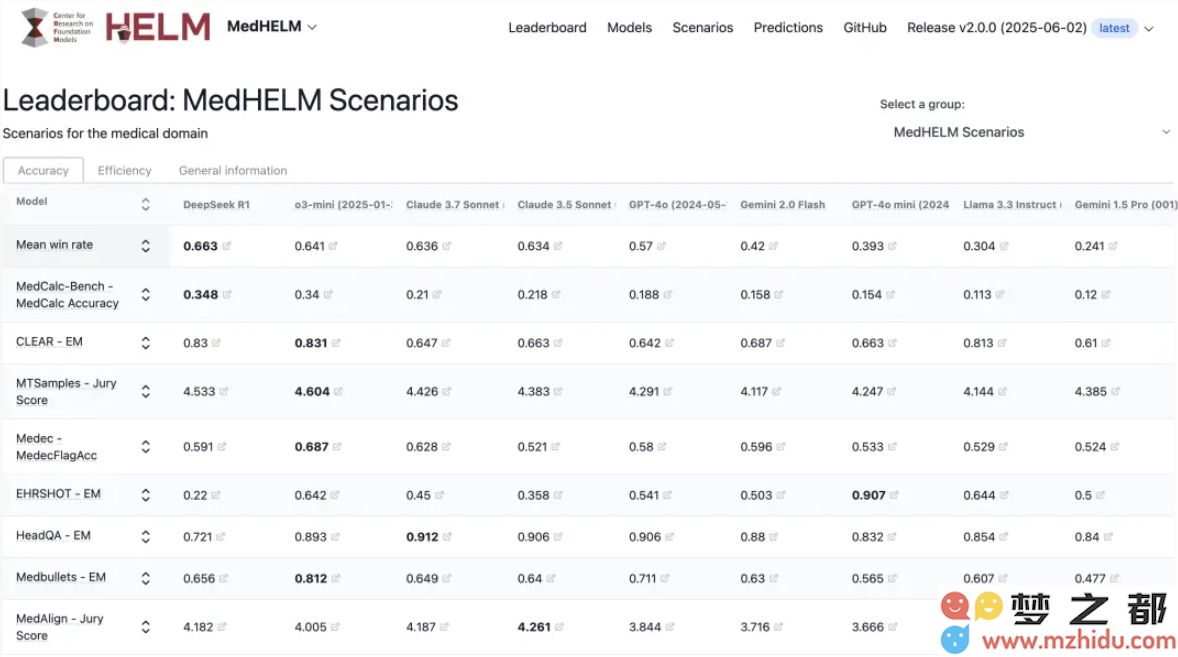Select the Medbullets - EM row label
The width and height of the screenshot is (1178, 657).
tap(61, 577)
